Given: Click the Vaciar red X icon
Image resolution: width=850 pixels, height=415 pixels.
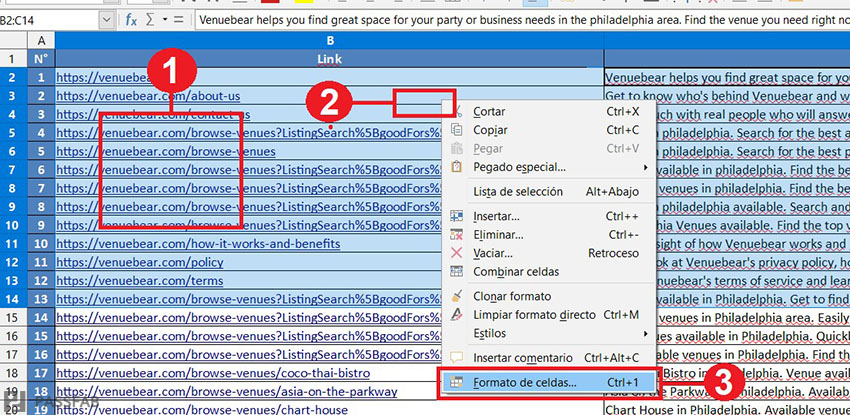Looking at the screenshot, I should tap(457, 253).
